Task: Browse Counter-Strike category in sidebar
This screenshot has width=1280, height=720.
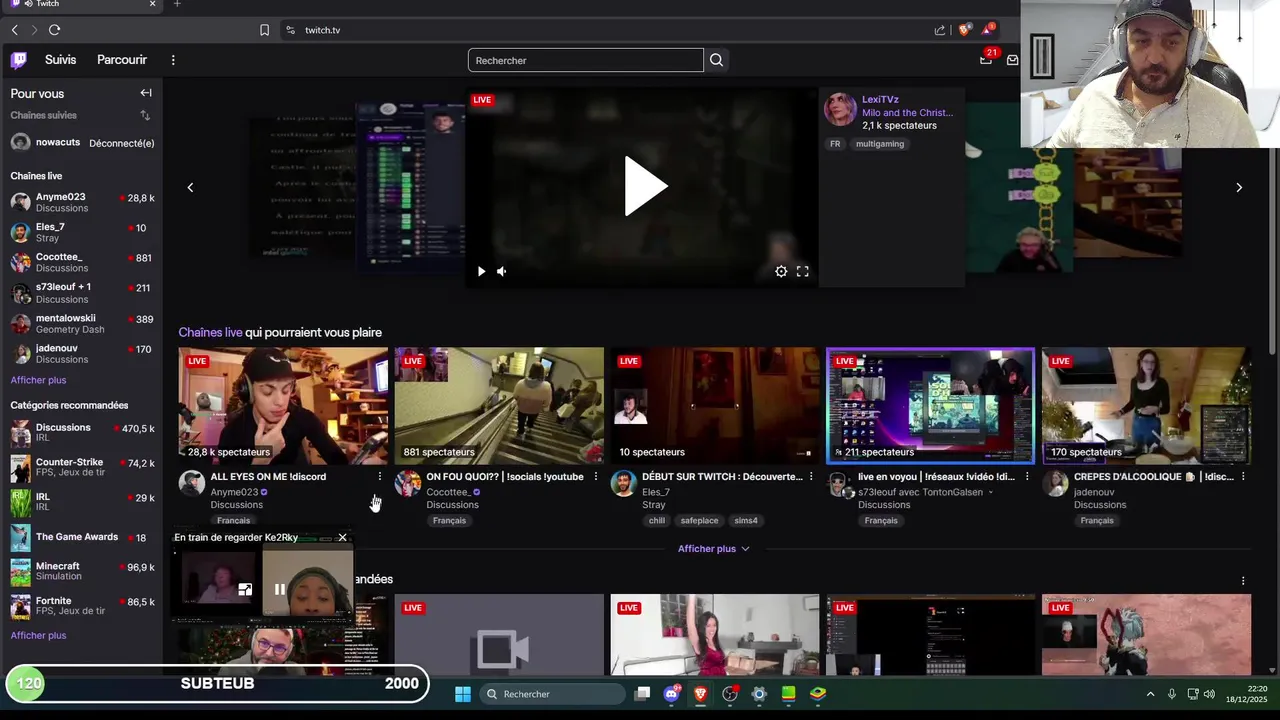Action: 82,467
